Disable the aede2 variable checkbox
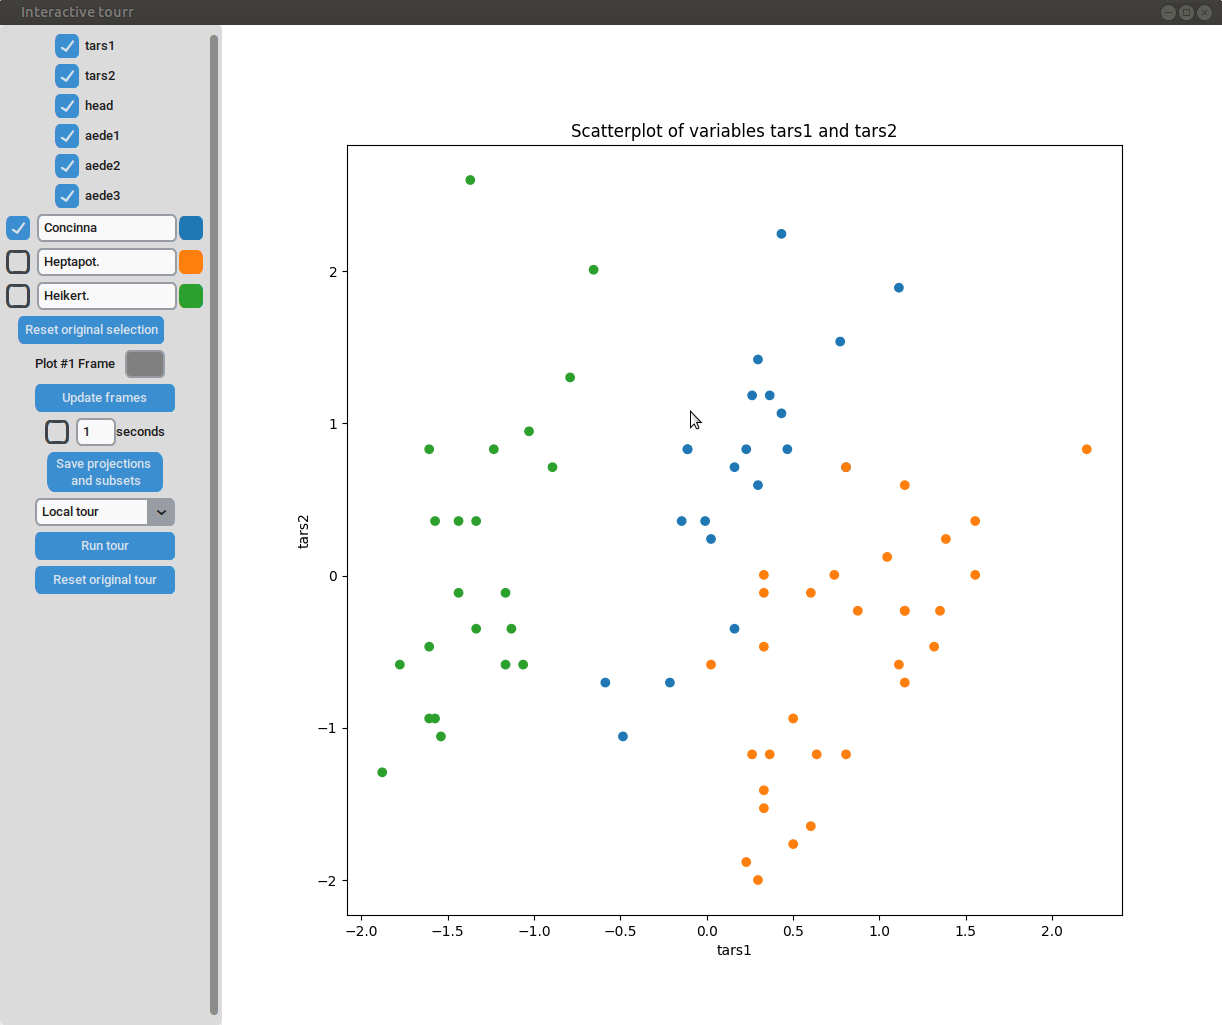Screen dimensions: 1222x1025 click(x=67, y=166)
